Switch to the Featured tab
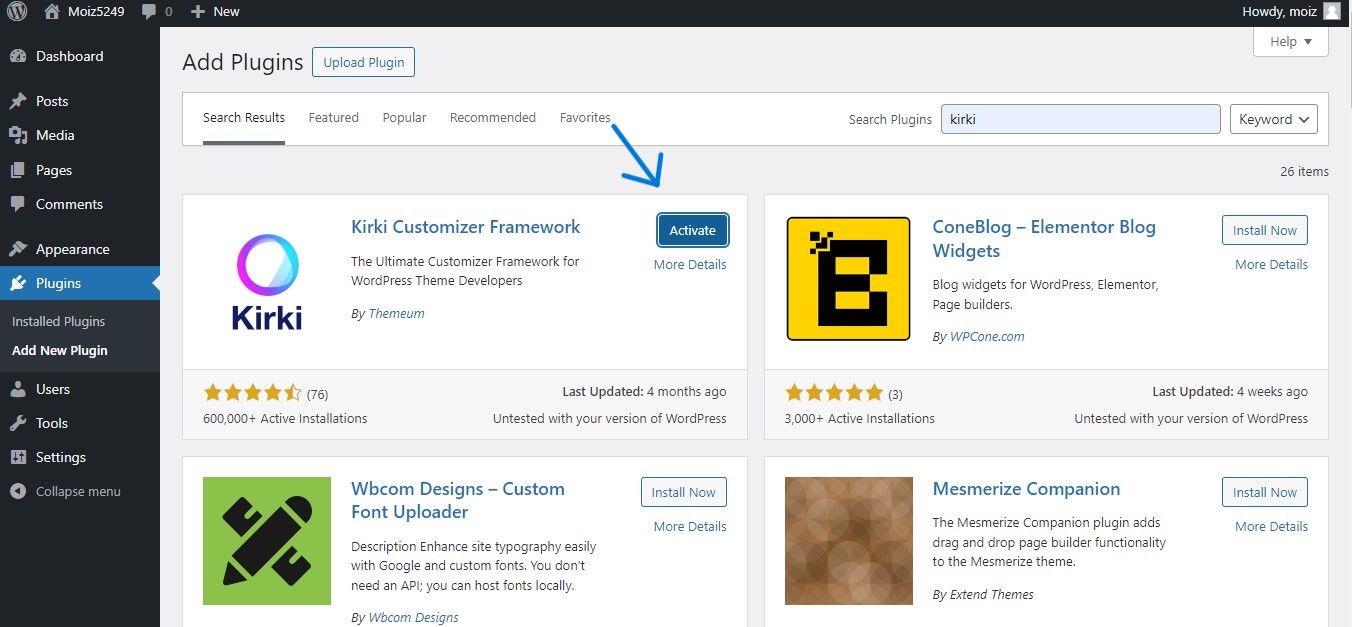 click(333, 117)
